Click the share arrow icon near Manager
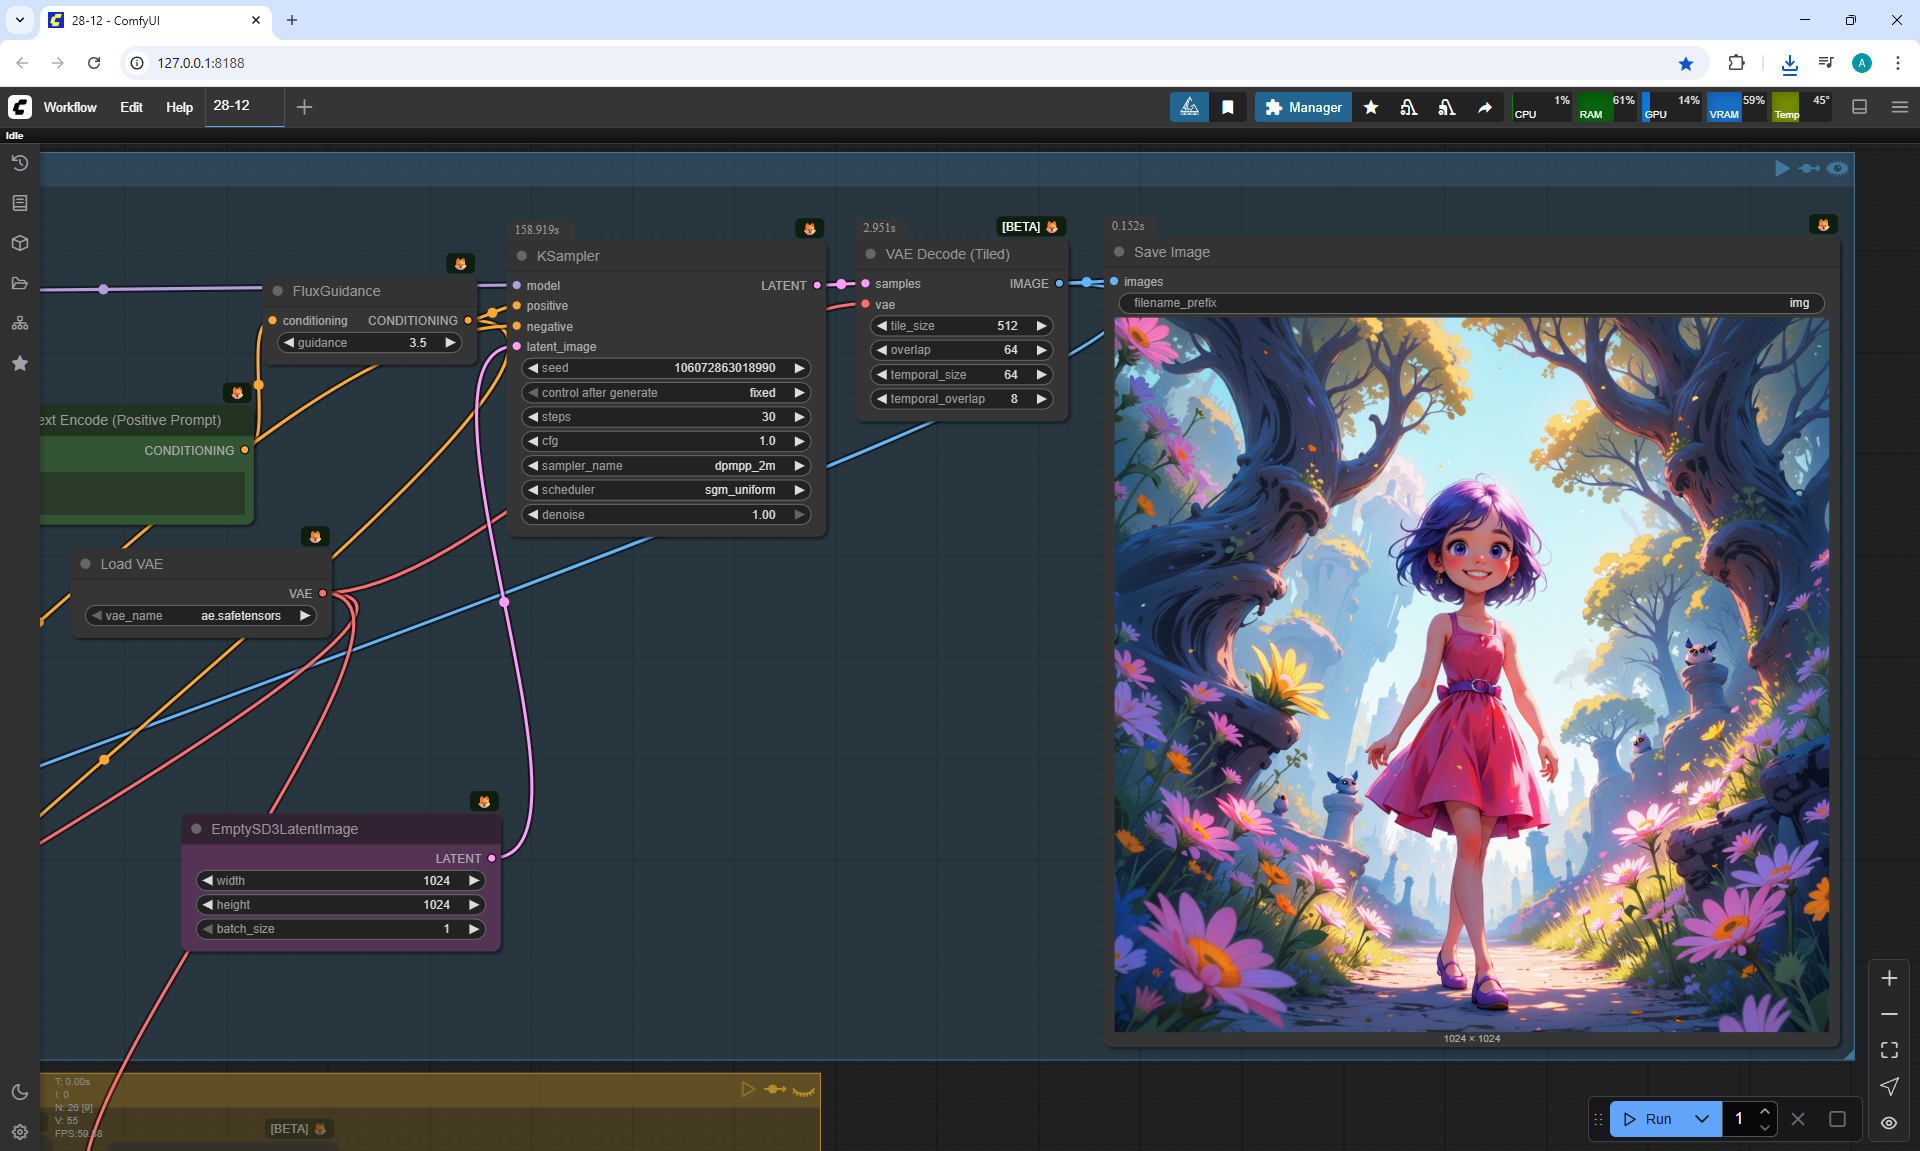The width and height of the screenshot is (1920, 1151). (1485, 107)
